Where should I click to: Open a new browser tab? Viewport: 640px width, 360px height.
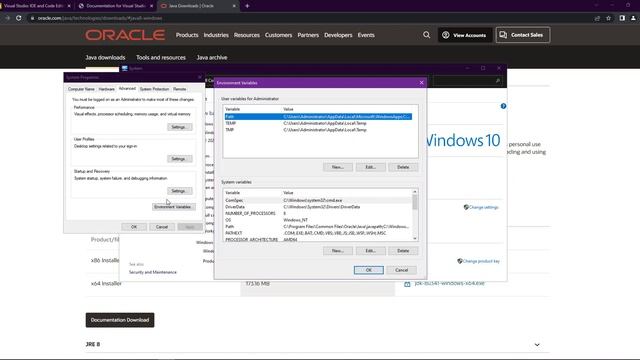click(247, 6)
